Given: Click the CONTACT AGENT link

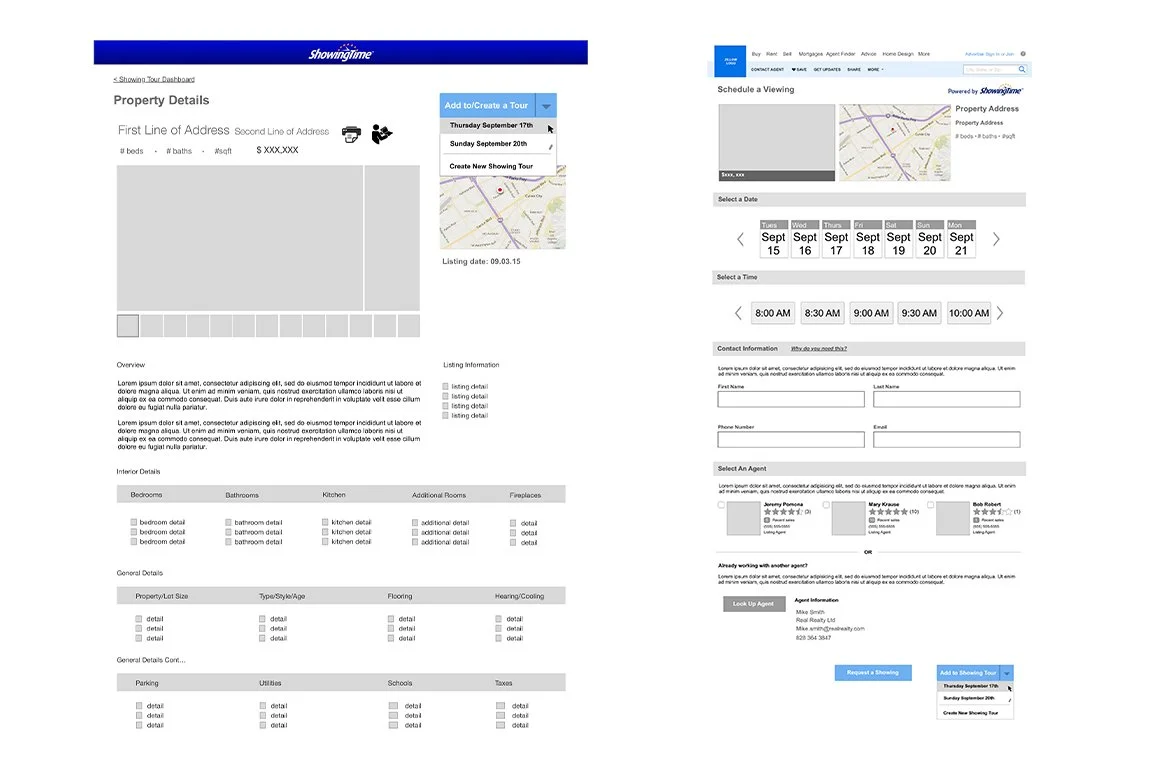Looking at the screenshot, I should coord(768,70).
